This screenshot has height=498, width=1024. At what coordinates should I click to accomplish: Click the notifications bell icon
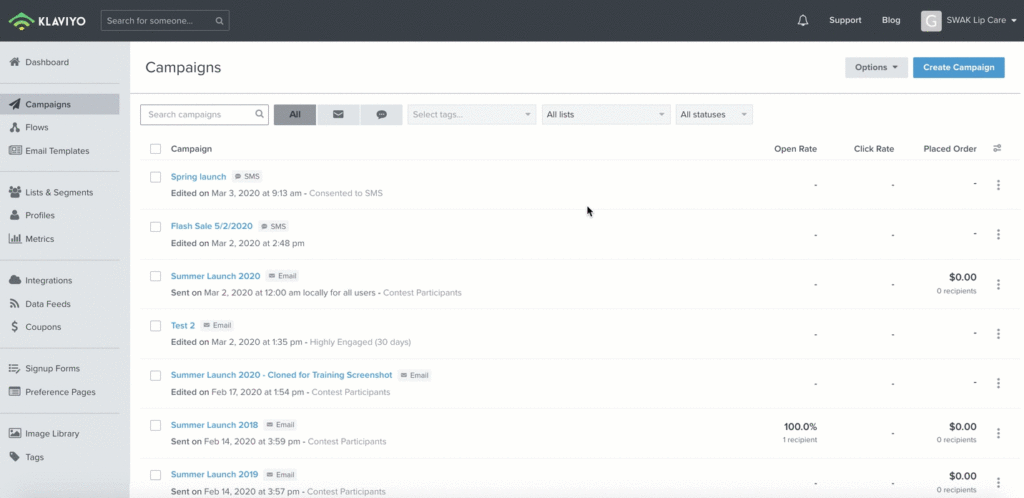pos(802,21)
